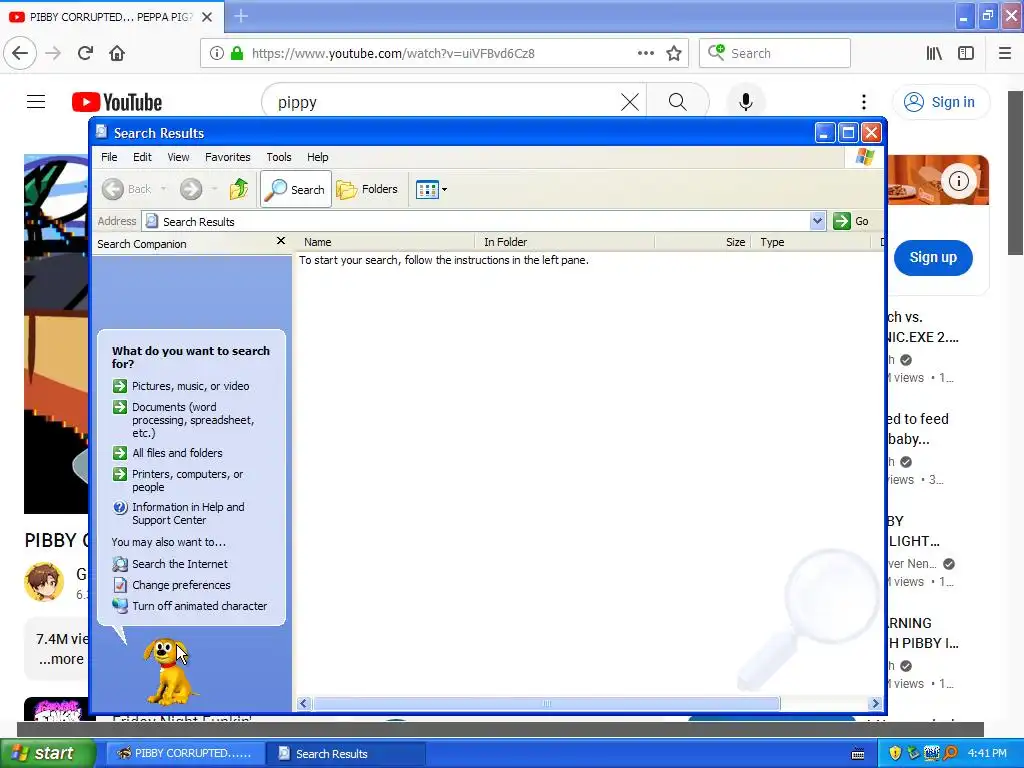Screen dimensions: 1024x768
Task: Go back in Firefox browser
Action: pos(20,53)
